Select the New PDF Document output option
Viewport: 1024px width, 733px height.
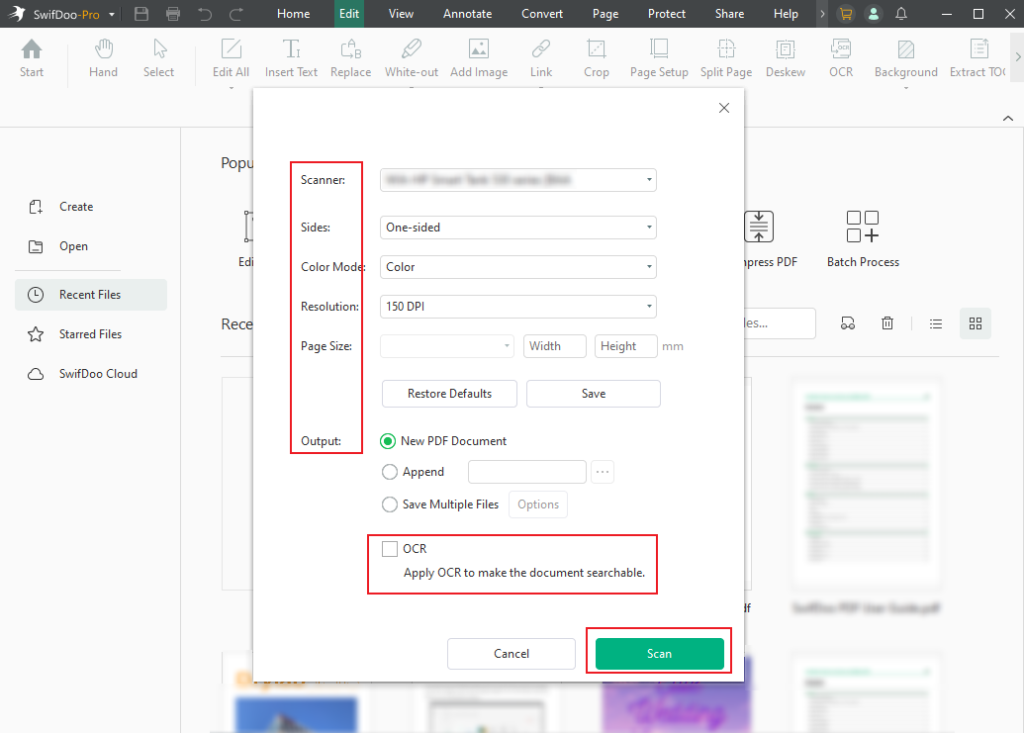tap(389, 440)
